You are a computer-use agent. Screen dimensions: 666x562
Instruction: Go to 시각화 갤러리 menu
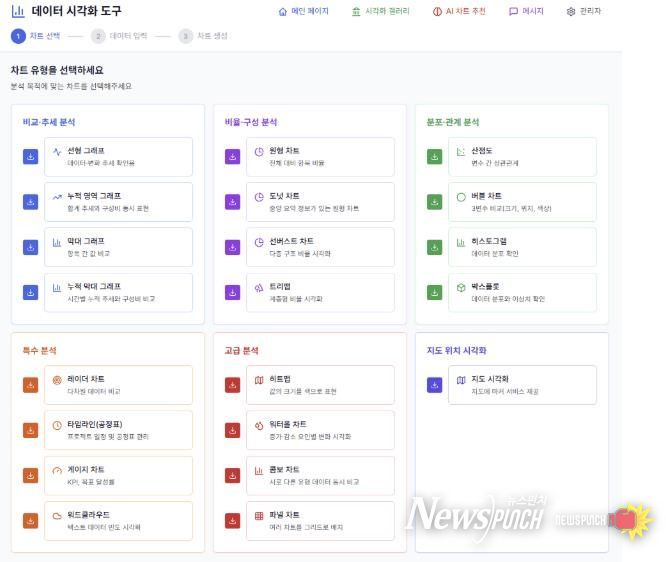pyautogui.click(x=381, y=12)
